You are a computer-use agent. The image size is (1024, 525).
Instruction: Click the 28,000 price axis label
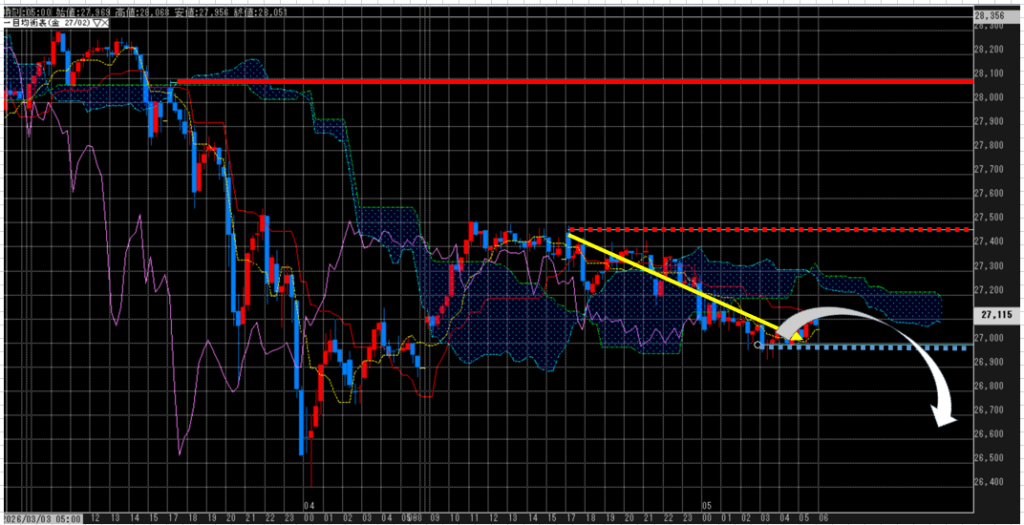coord(995,97)
